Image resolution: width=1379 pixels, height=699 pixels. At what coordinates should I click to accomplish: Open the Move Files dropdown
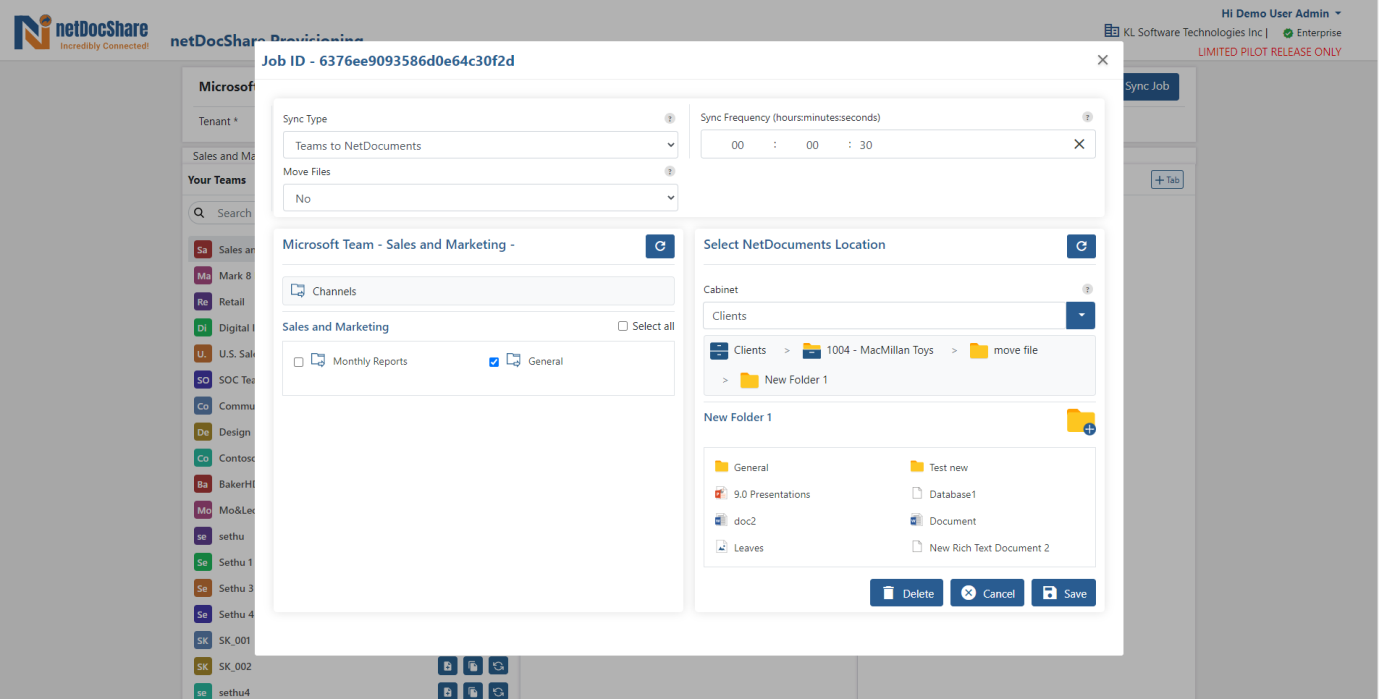(x=480, y=198)
